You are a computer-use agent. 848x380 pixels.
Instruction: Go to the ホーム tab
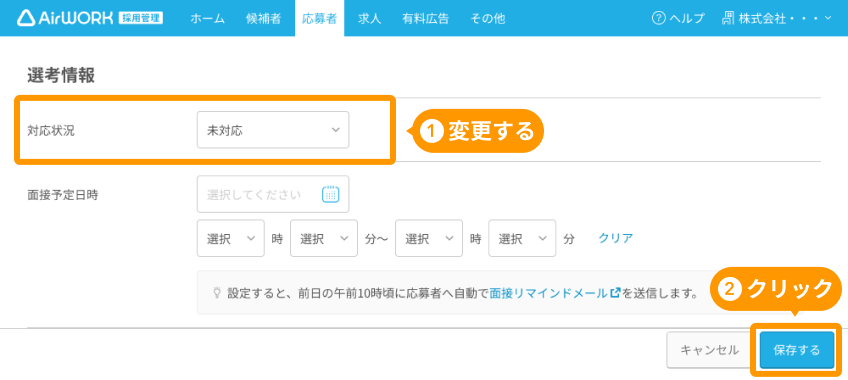(208, 18)
